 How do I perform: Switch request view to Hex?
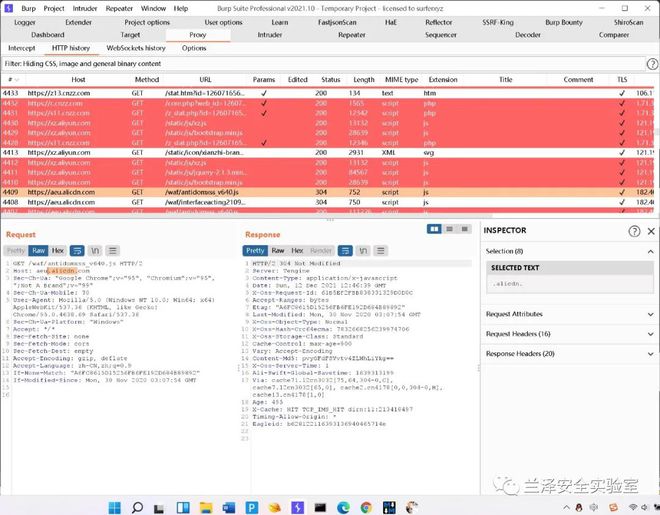pyautogui.click(x=58, y=251)
